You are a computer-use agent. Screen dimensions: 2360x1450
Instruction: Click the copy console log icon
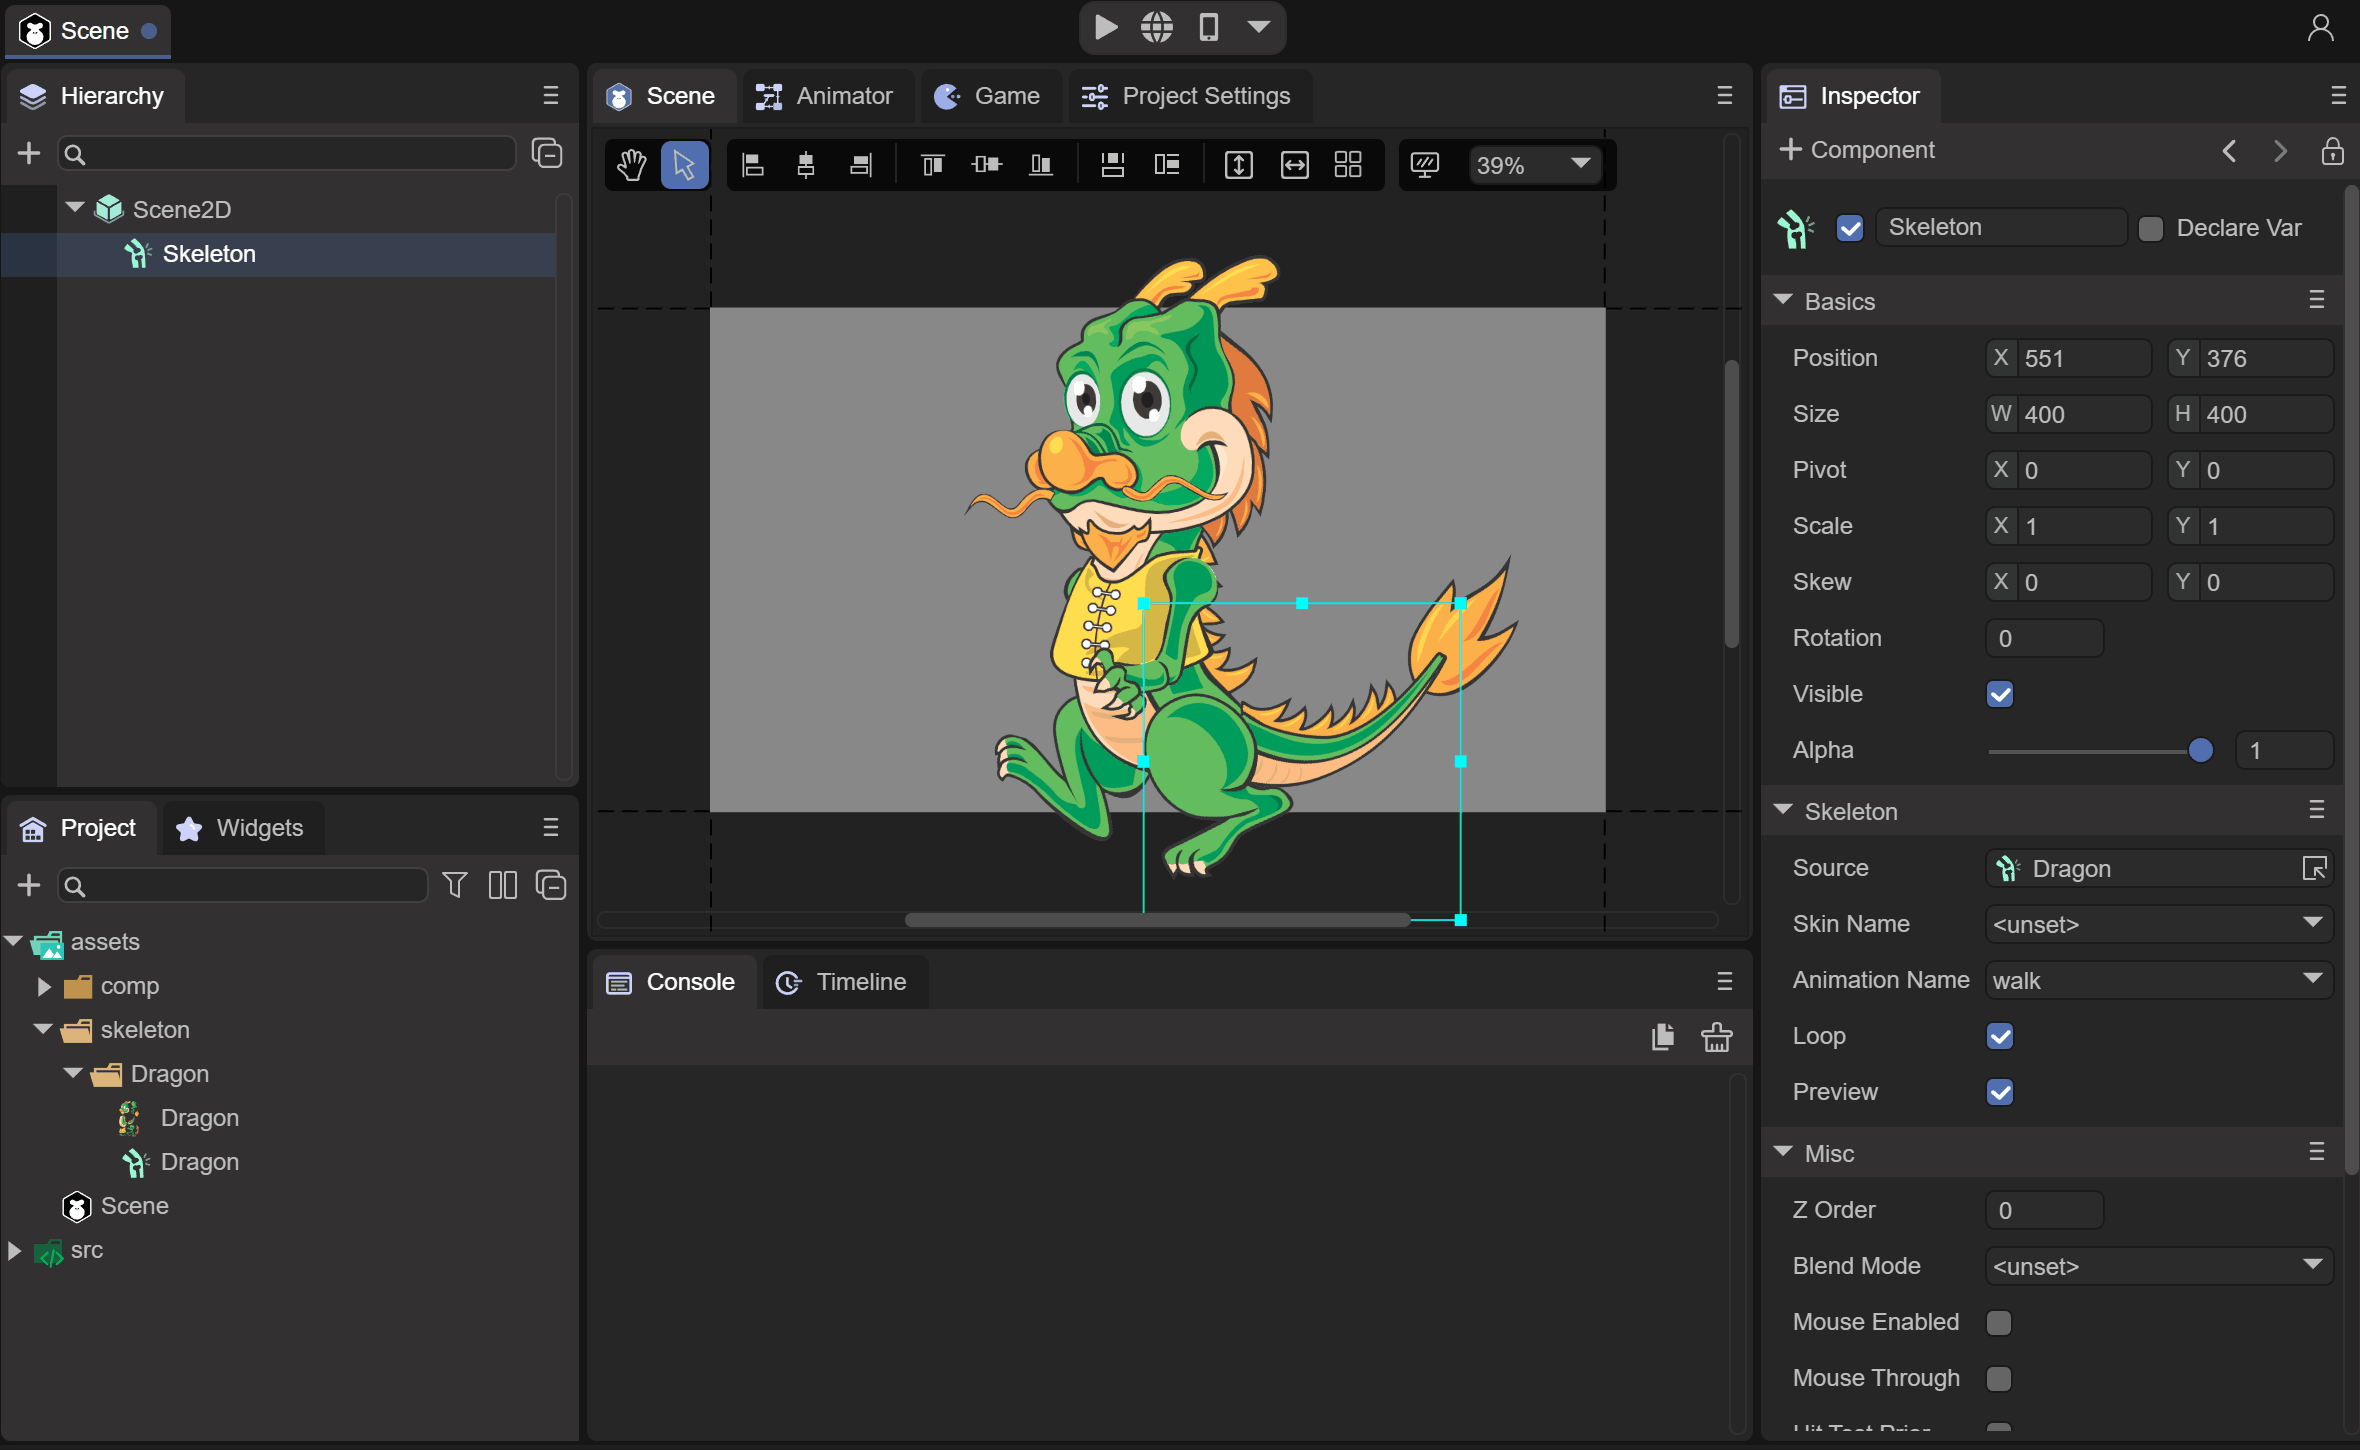[1663, 1037]
